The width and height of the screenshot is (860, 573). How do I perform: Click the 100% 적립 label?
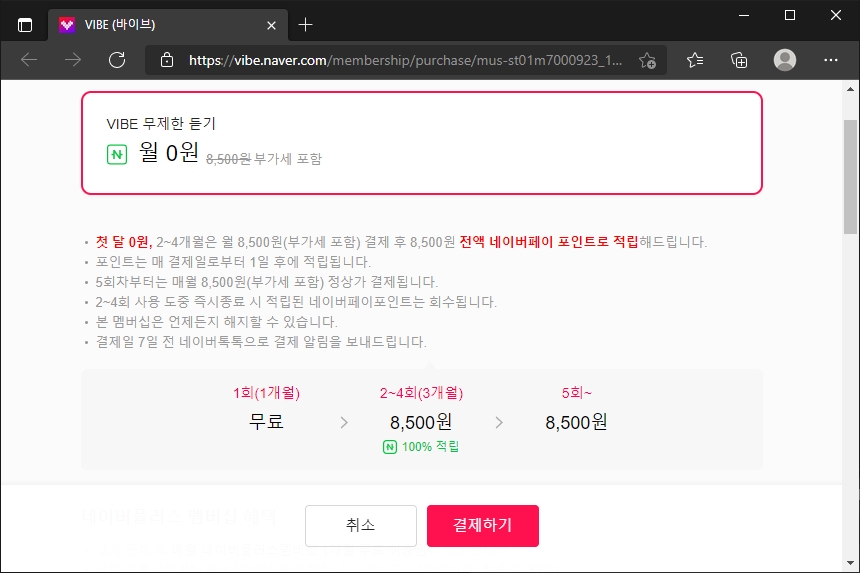click(x=431, y=447)
